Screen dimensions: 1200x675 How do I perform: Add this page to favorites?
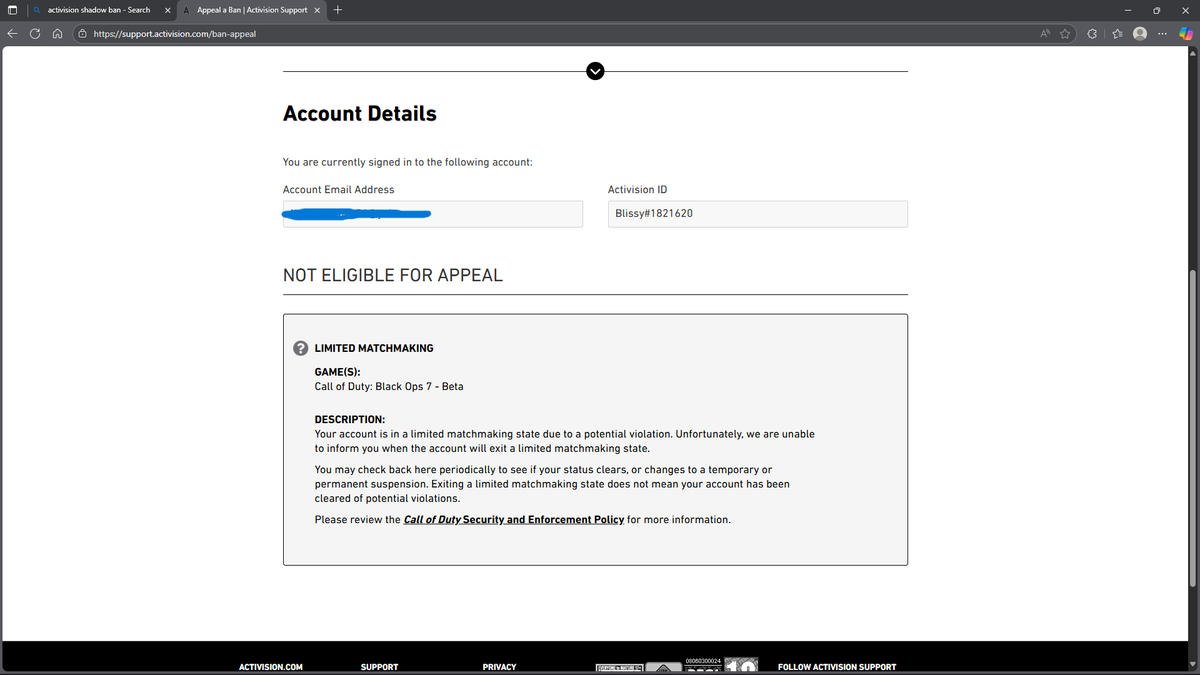click(1065, 34)
